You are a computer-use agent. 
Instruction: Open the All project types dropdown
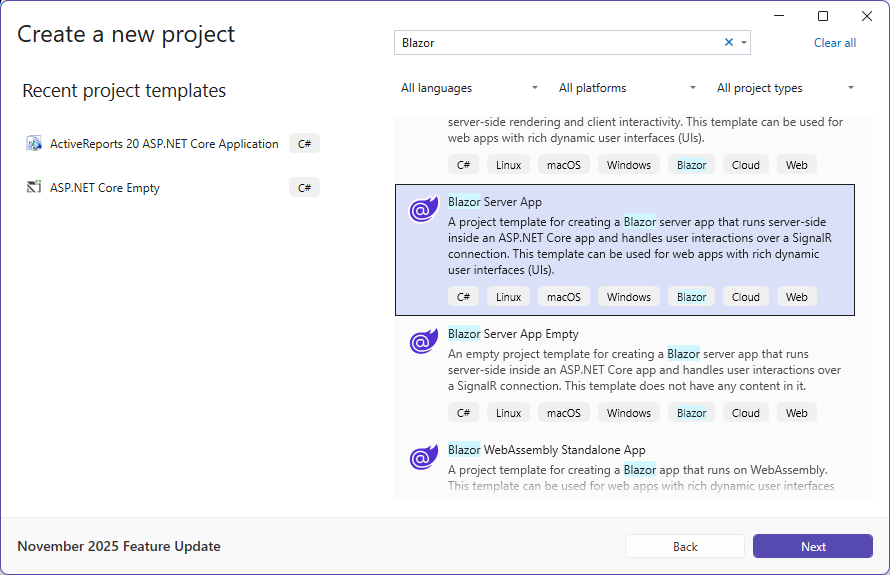(x=785, y=88)
